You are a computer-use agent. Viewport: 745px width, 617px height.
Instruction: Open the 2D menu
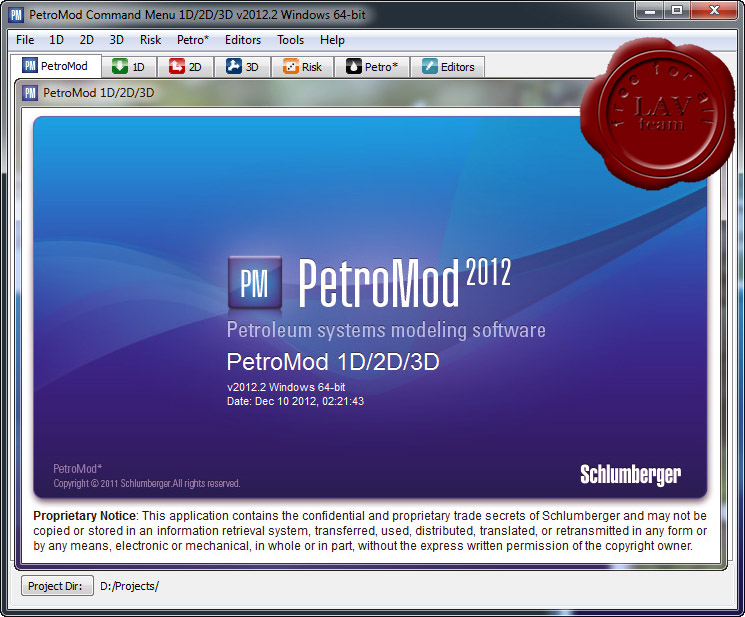click(x=86, y=40)
